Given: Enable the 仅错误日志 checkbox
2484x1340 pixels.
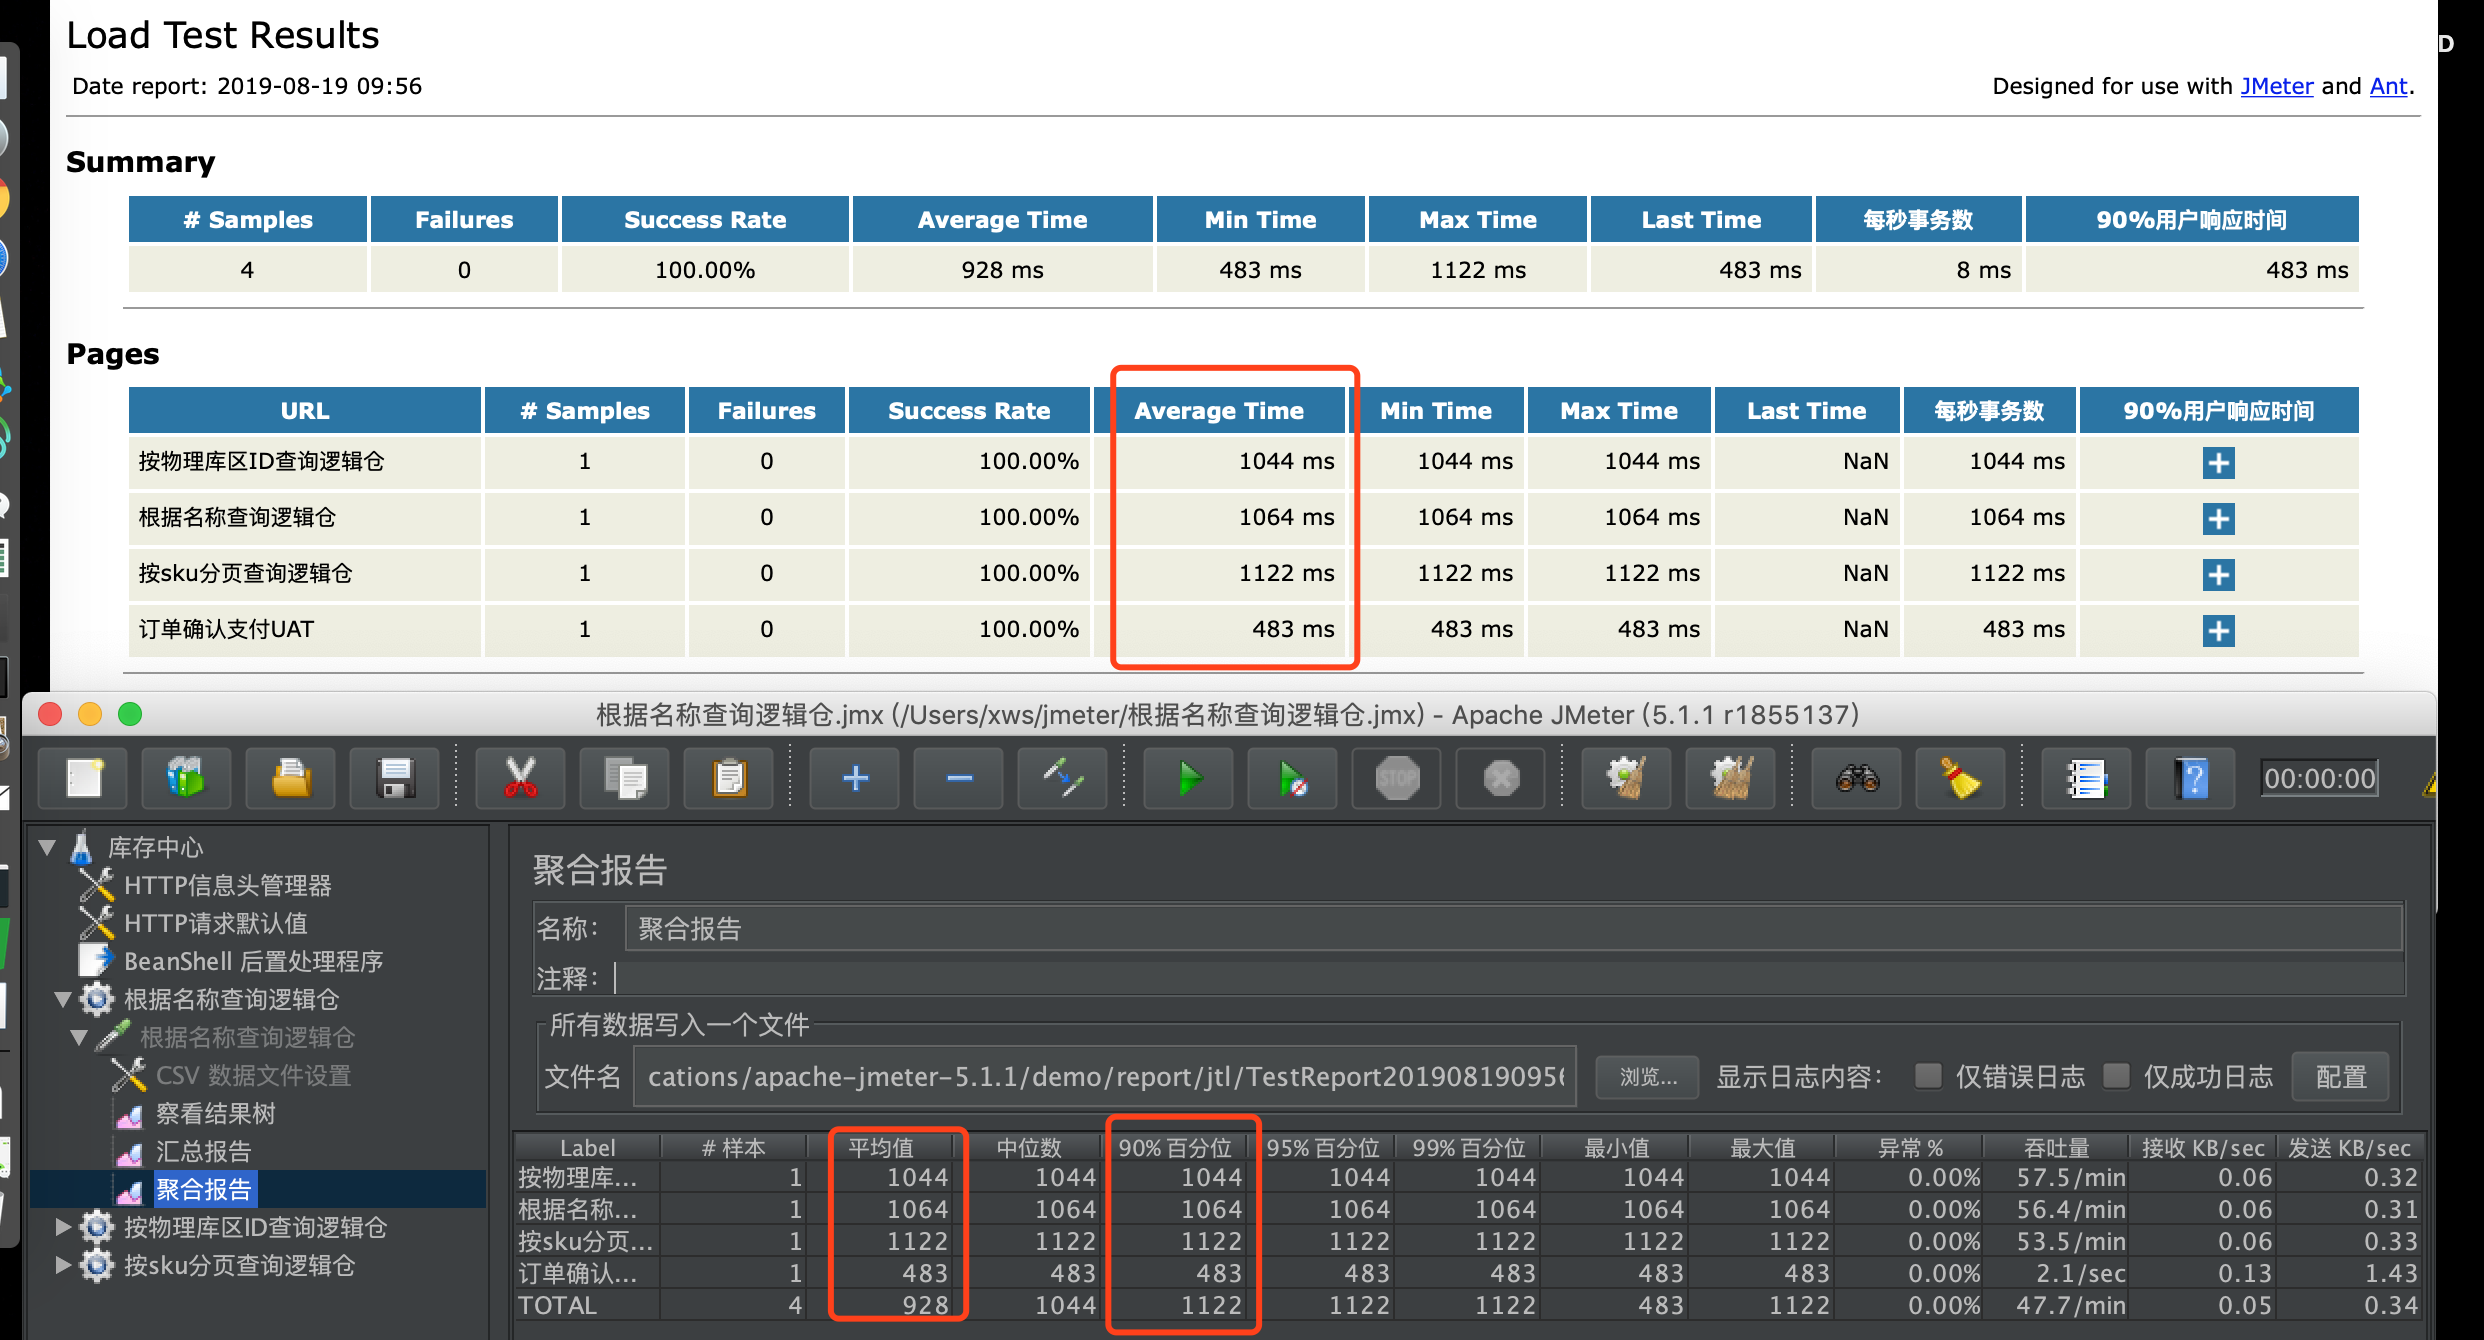Looking at the screenshot, I should tap(1927, 1076).
